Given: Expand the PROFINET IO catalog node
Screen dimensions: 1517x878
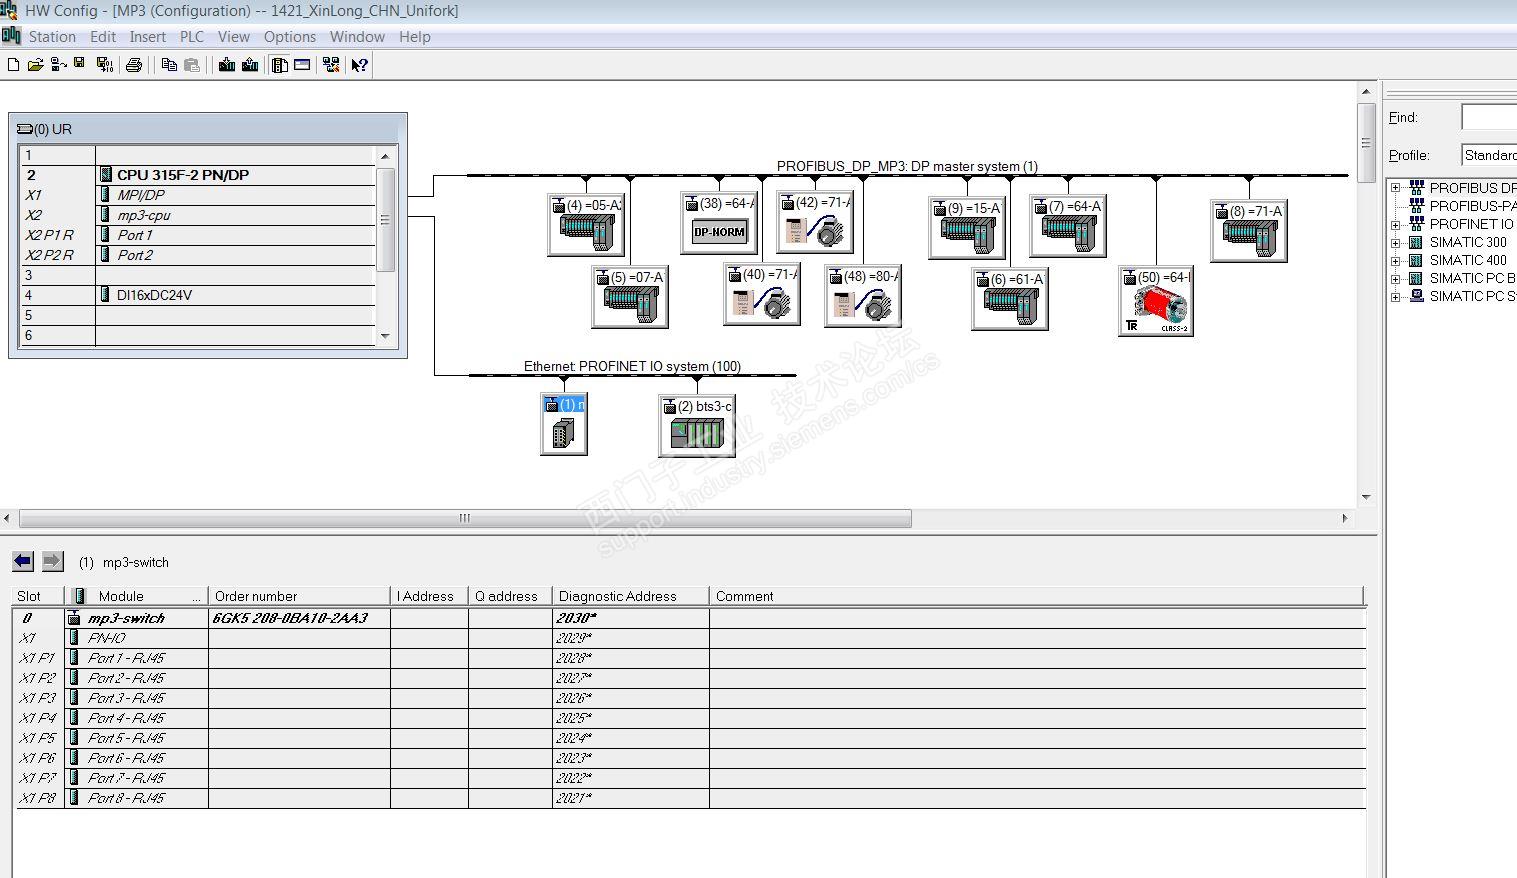Looking at the screenshot, I should click(1396, 224).
